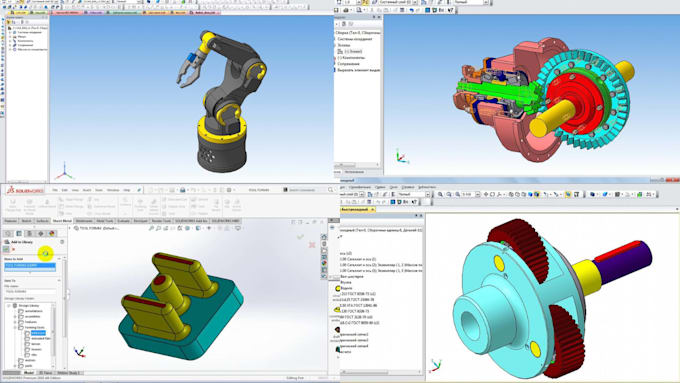
Task: Confirm Add to Library with green check
Action: (6, 249)
